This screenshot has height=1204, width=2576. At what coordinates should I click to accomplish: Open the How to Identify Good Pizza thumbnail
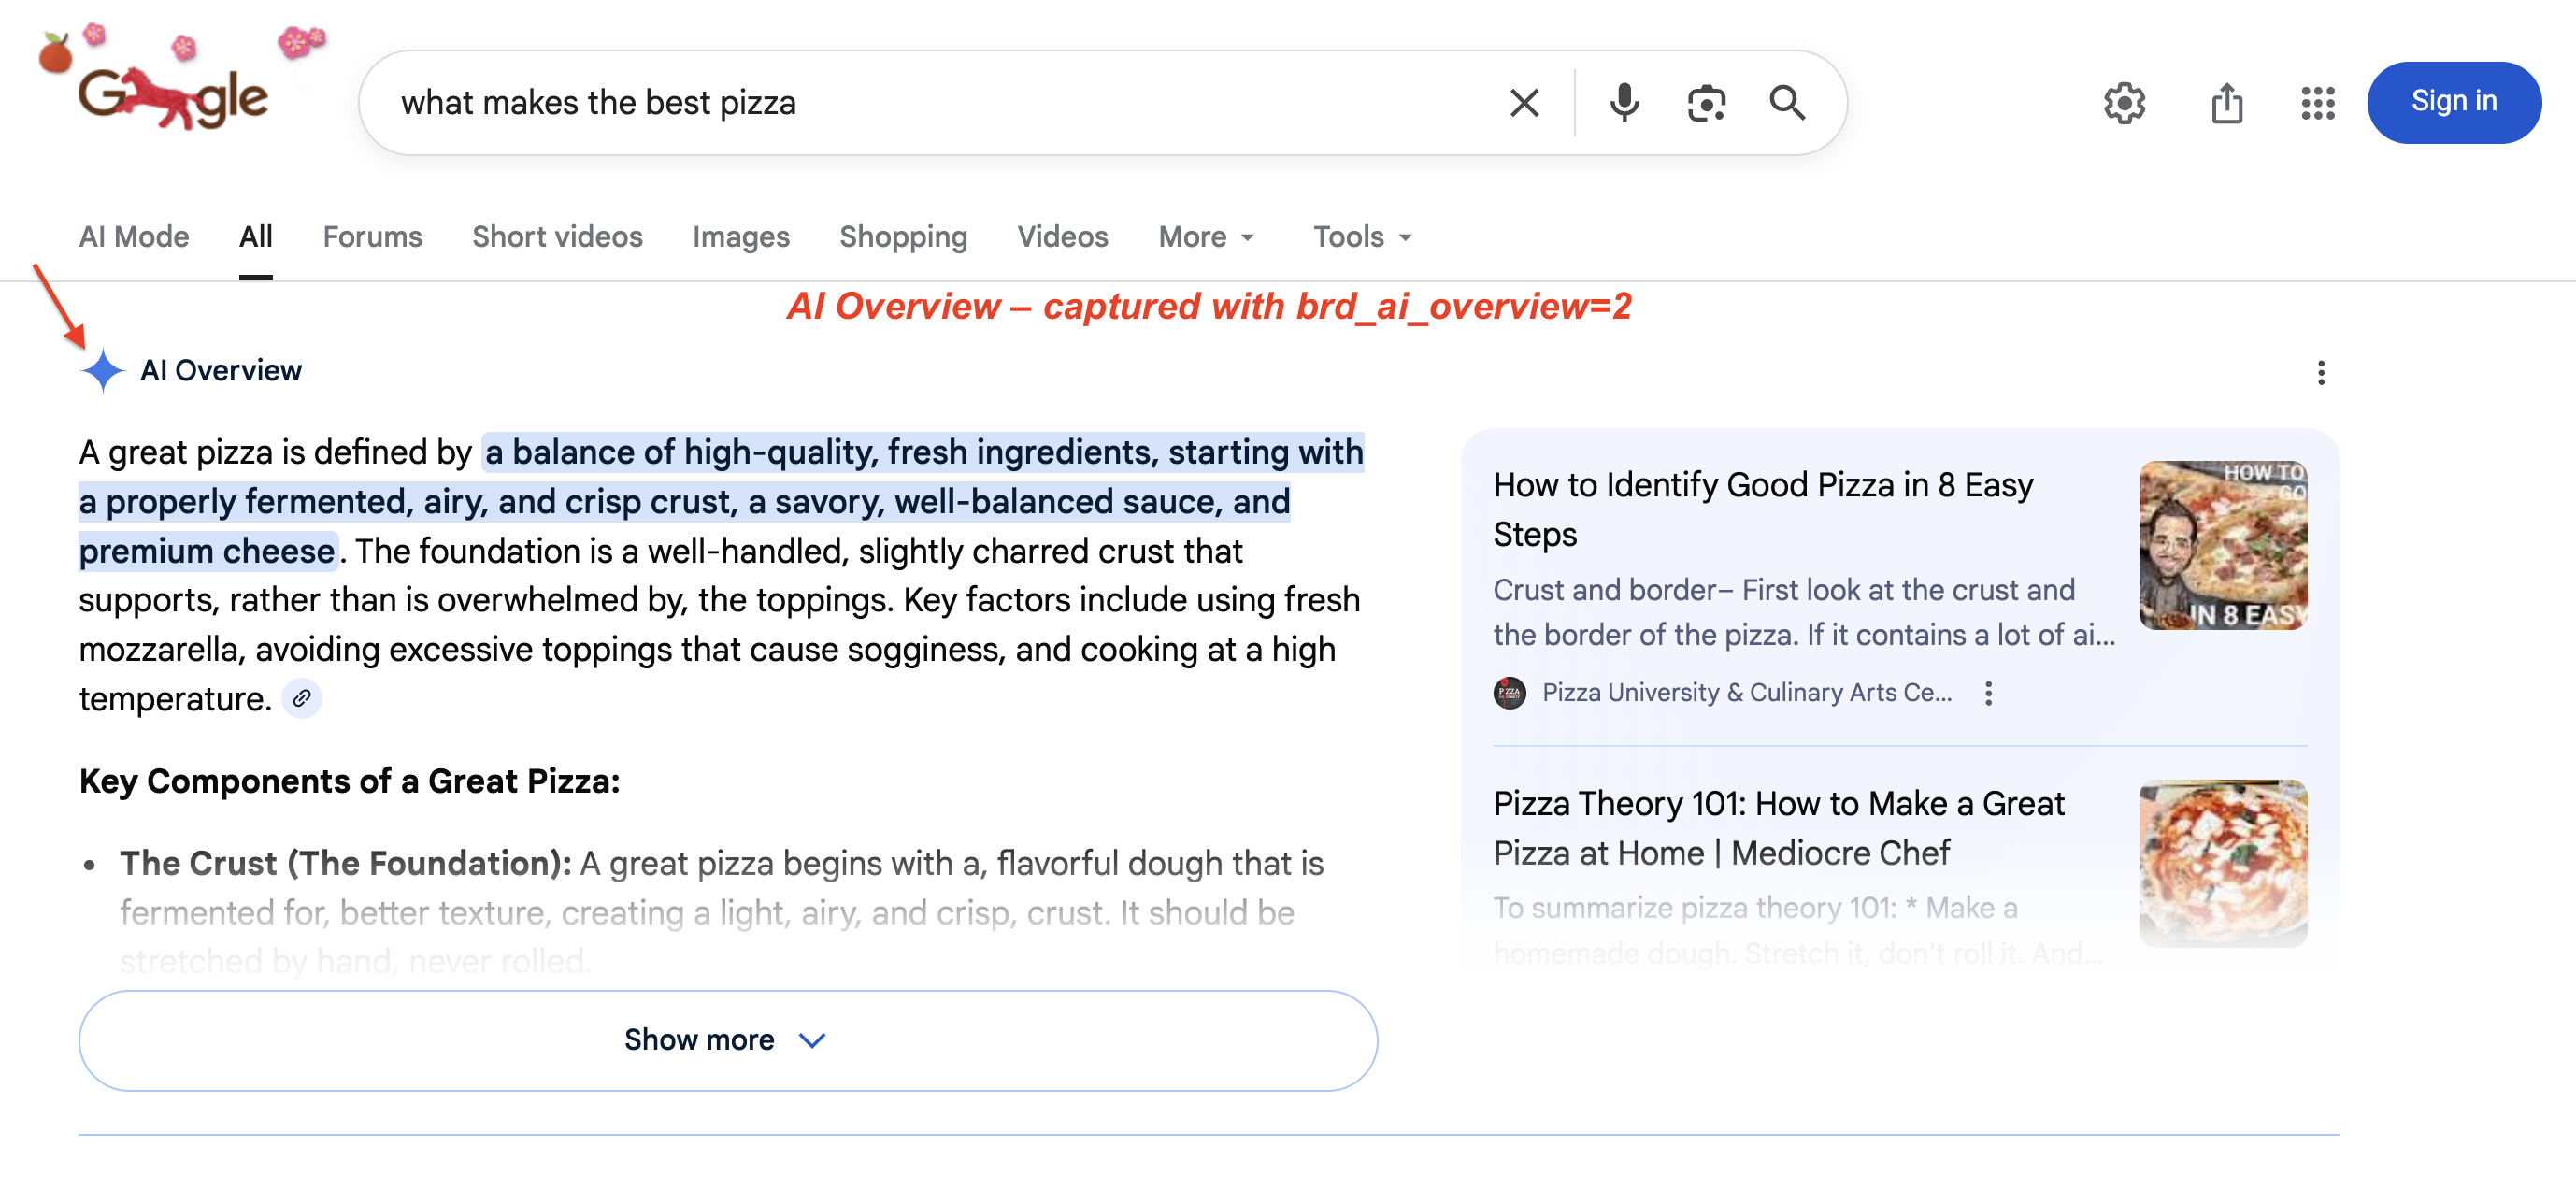click(x=2223, y=545)
